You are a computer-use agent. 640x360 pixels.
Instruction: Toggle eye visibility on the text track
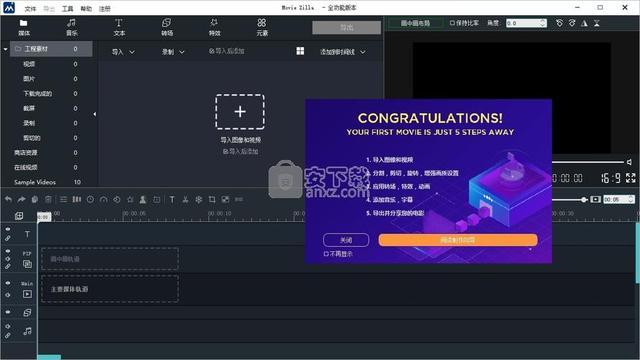8,229
